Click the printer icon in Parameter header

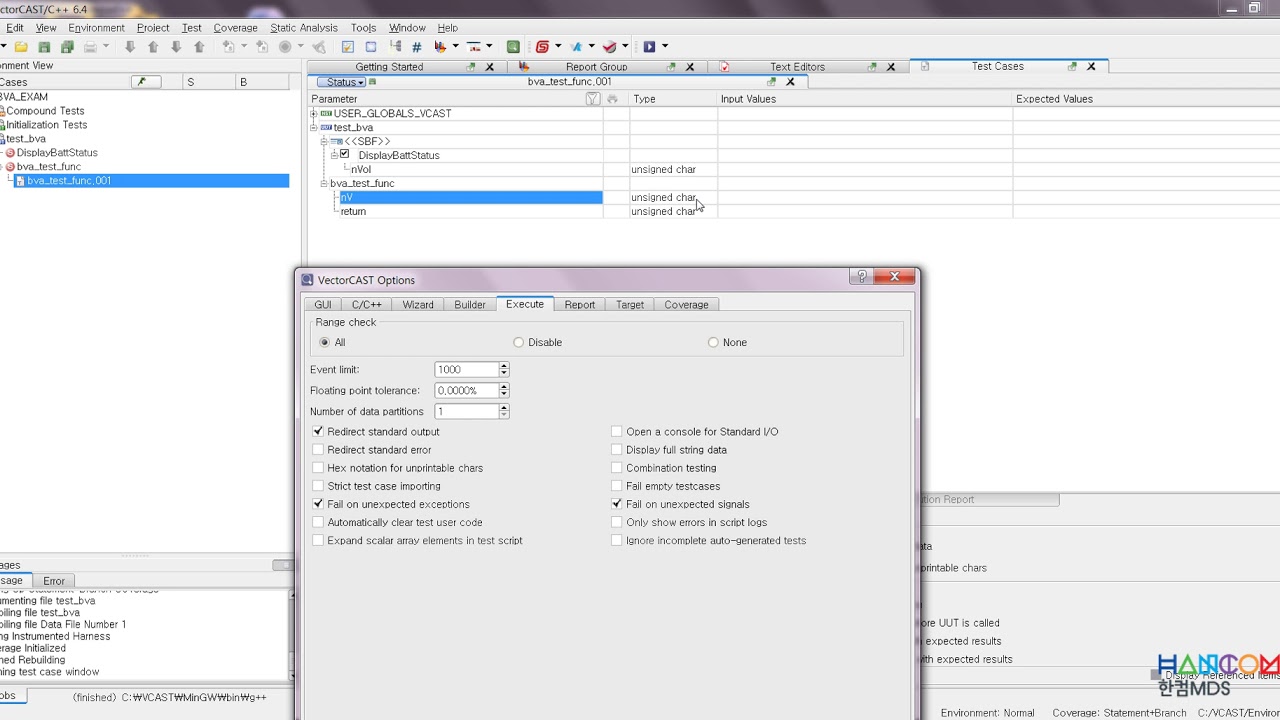coord(613,99)
